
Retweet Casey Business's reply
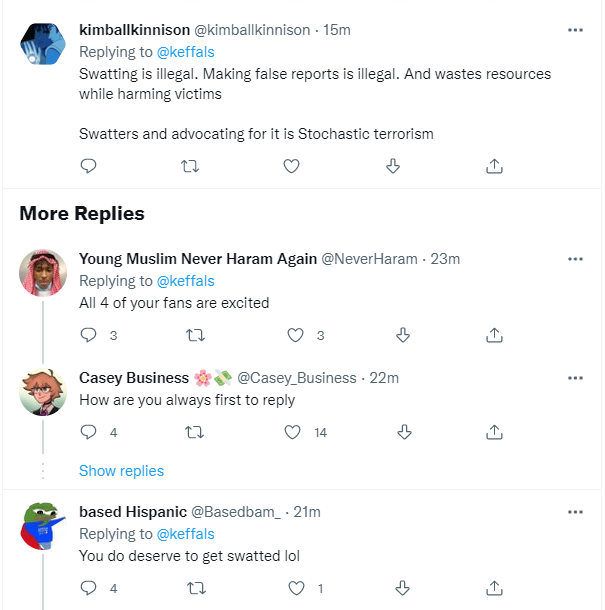[x=195, y=432]
